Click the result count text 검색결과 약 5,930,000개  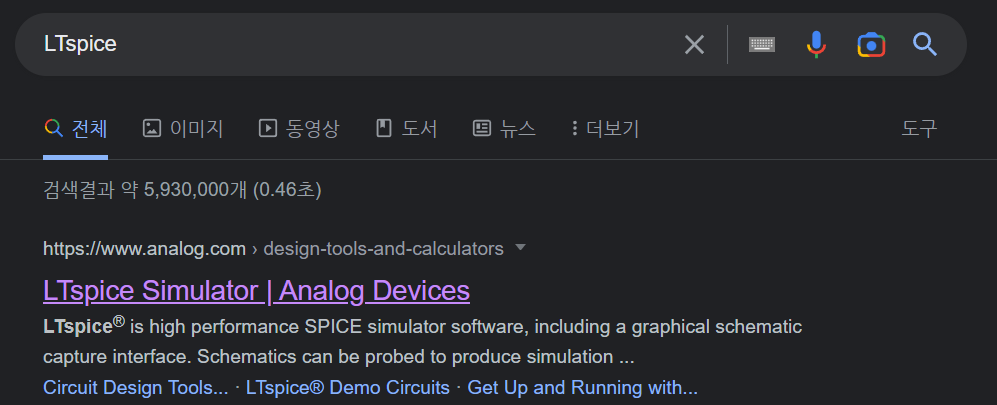tap(144, 190)
